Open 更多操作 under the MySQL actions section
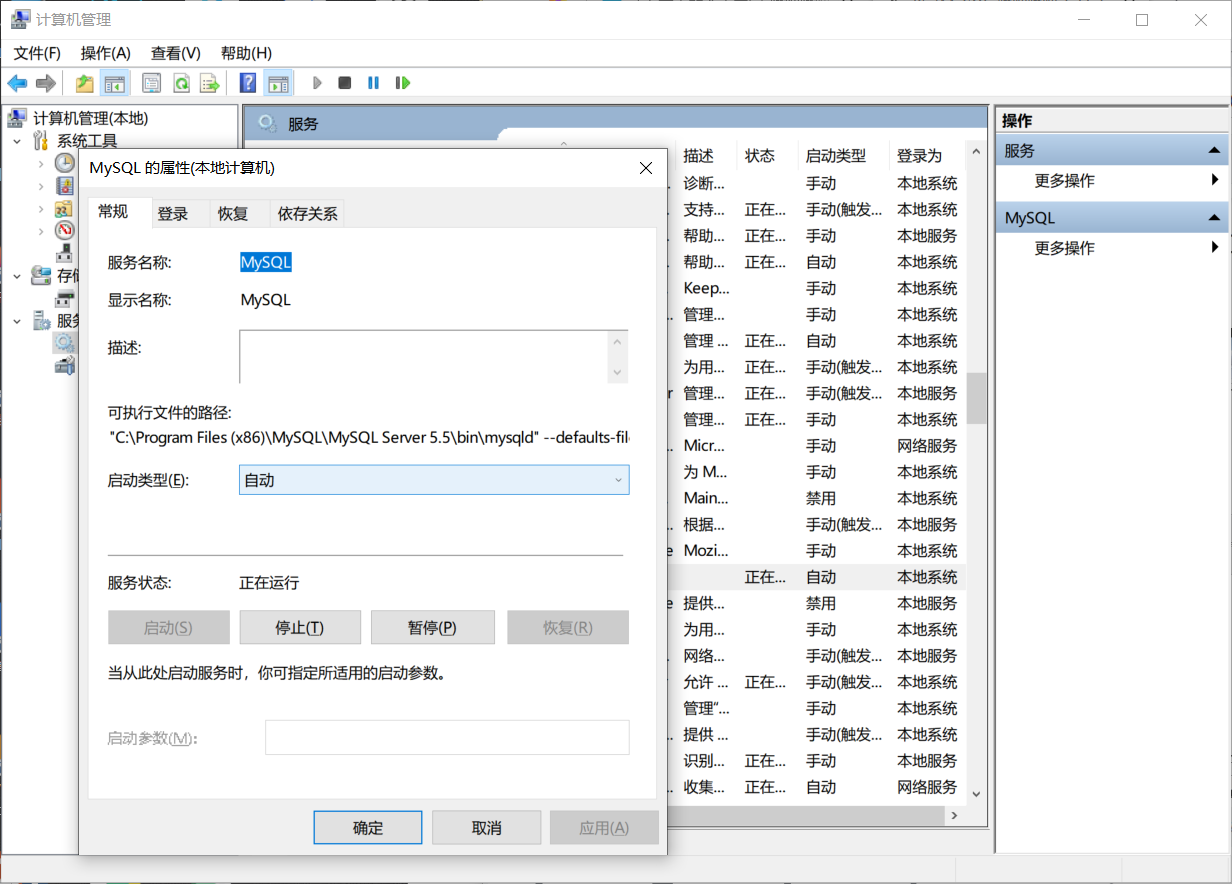The height and width of the screenshot is (884, 1232). pyautogui.click(x=1064, y=248)
